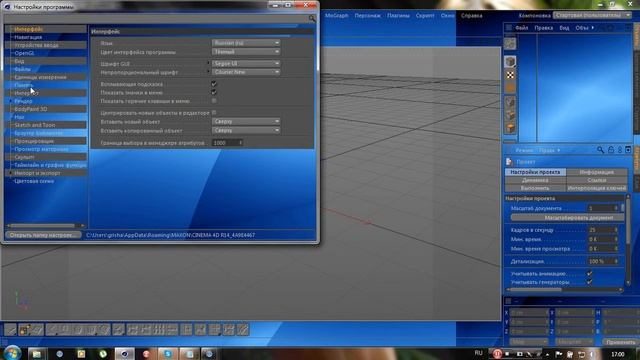The image size is (640, 360).
Task: Open the Вставить копированный объект dropdown
Action: coord(246,130)
